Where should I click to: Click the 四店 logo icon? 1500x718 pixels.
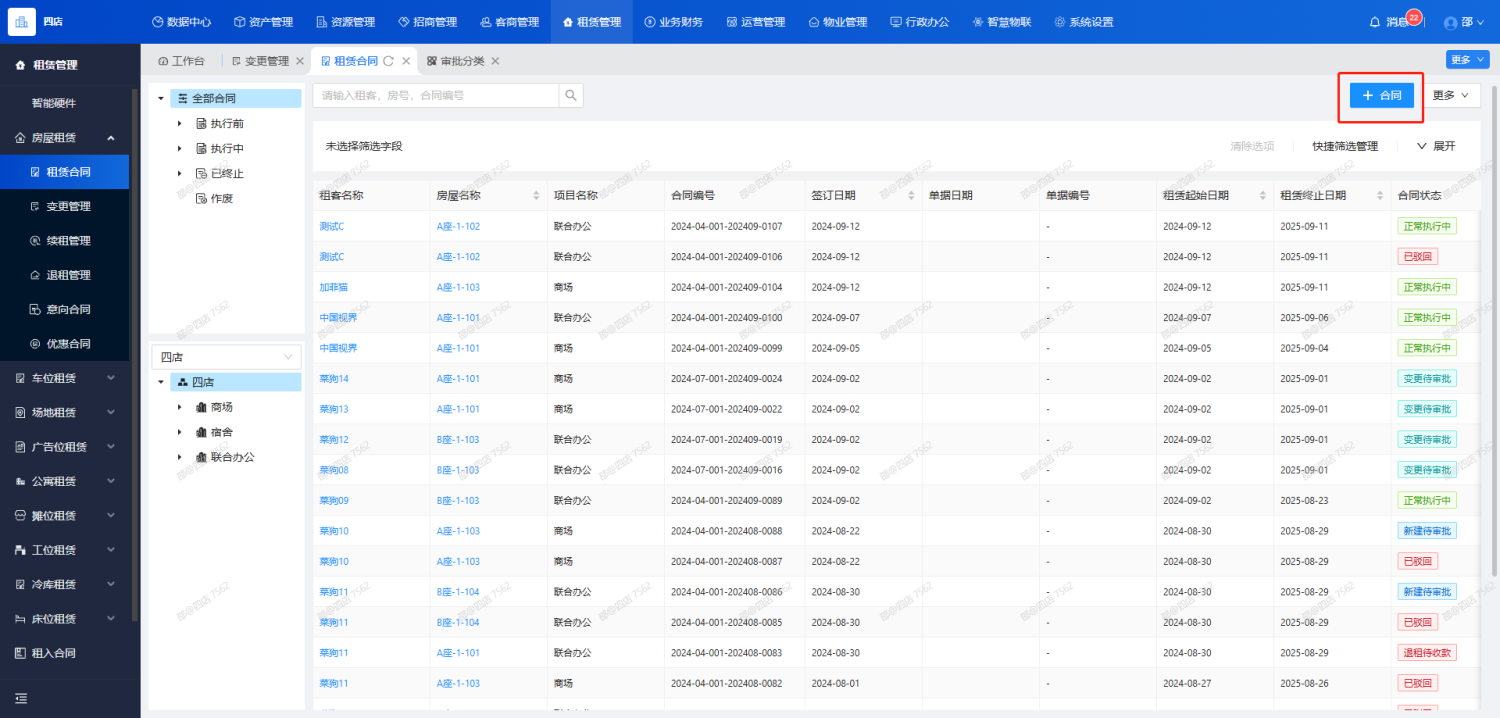tap(21, 22)
